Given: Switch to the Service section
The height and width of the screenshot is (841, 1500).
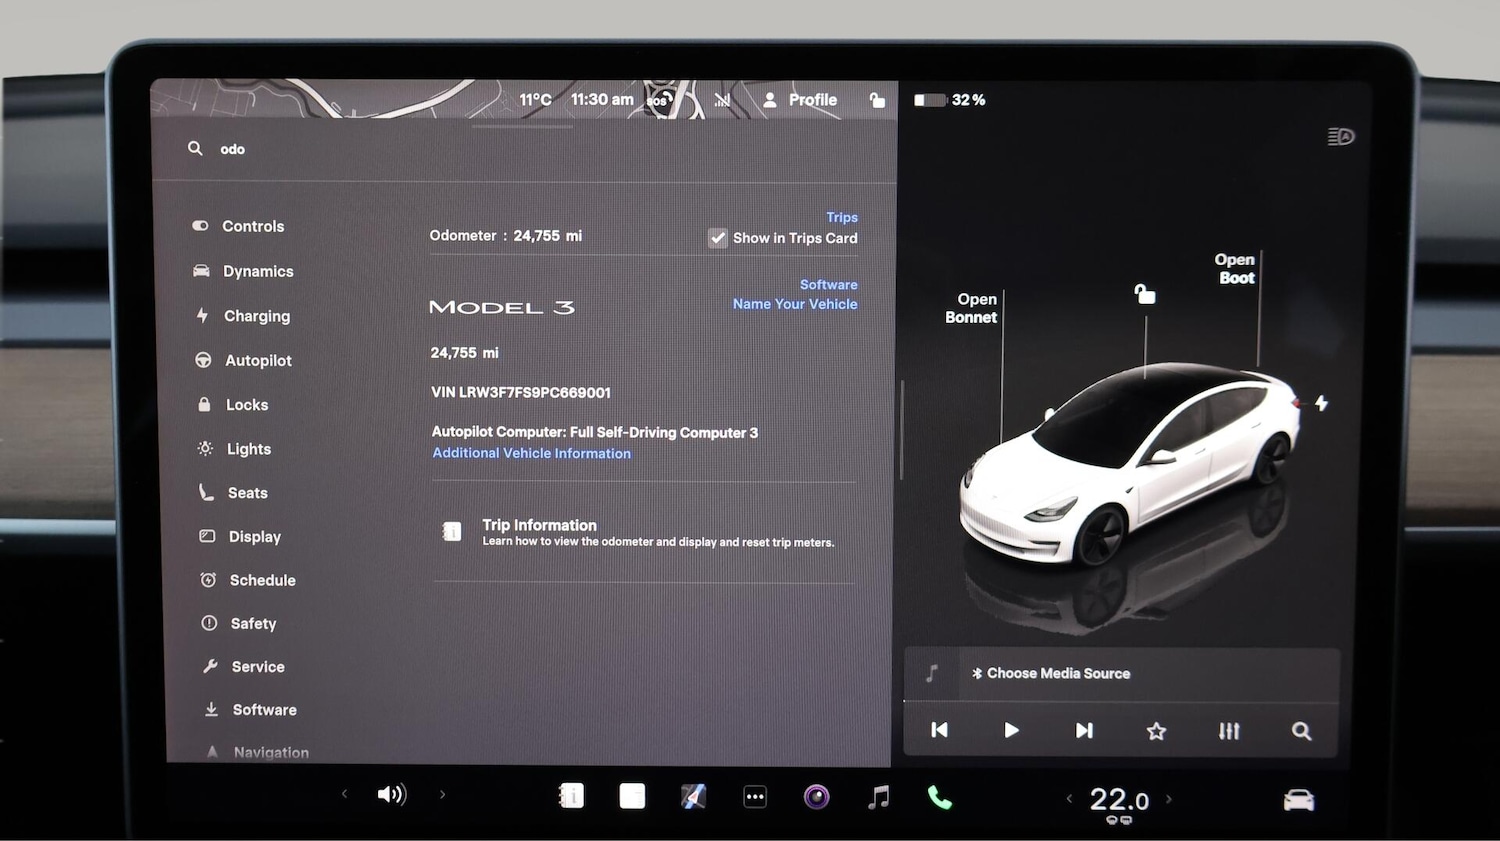Looking at the screenshot, I should 256,666.
